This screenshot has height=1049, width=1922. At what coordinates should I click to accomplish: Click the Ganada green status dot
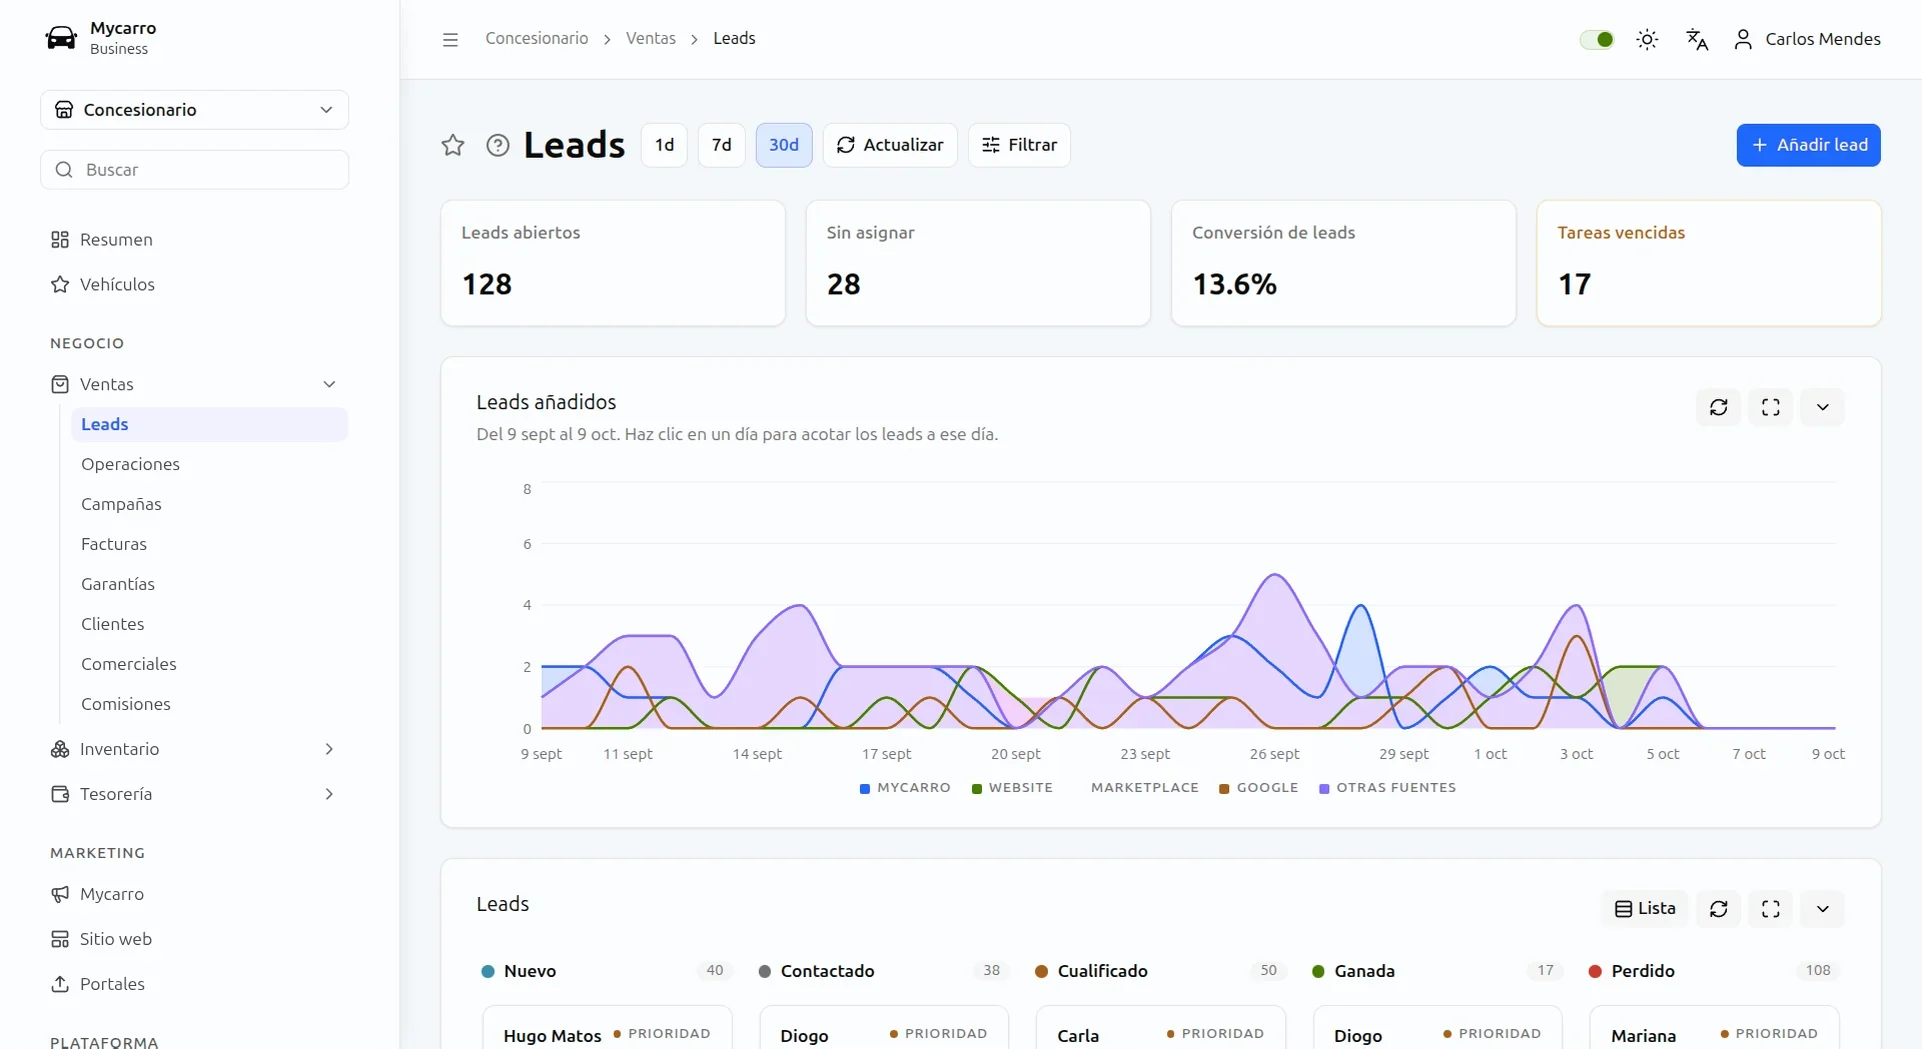point(1318,971)
